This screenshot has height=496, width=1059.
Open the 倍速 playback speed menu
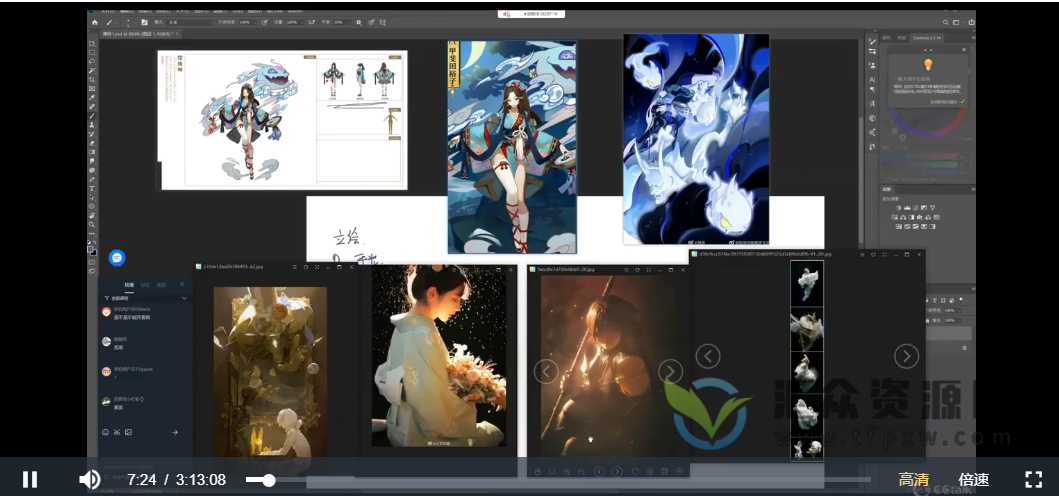point(974,479)
